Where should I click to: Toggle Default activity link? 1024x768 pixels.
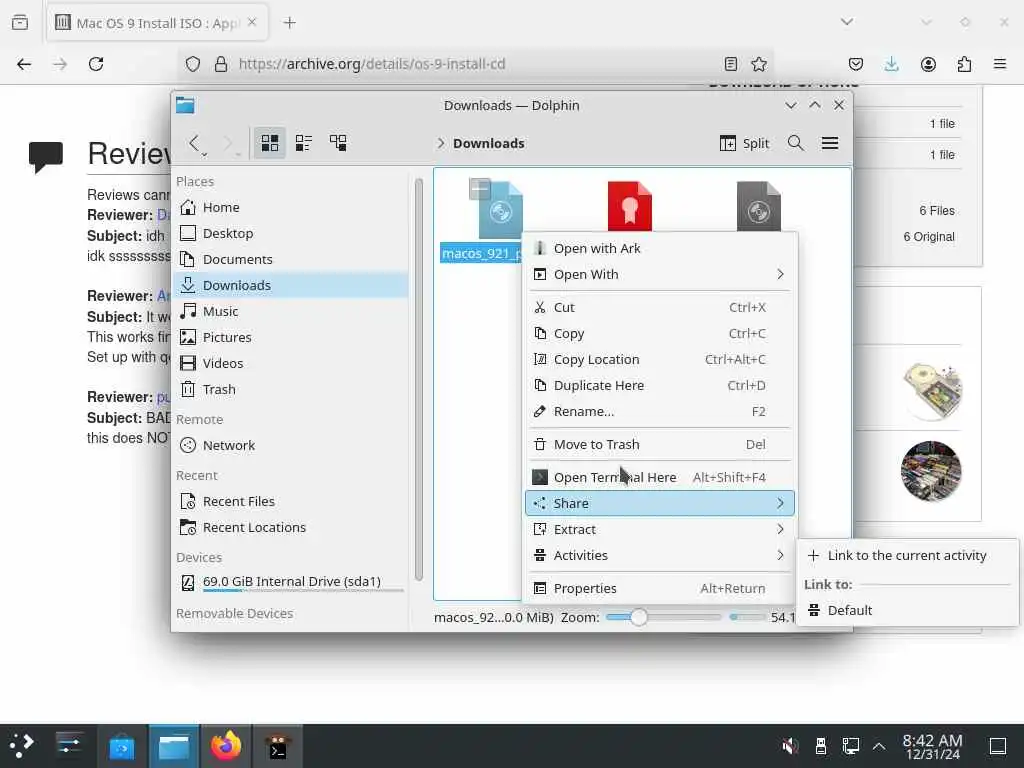908,611
